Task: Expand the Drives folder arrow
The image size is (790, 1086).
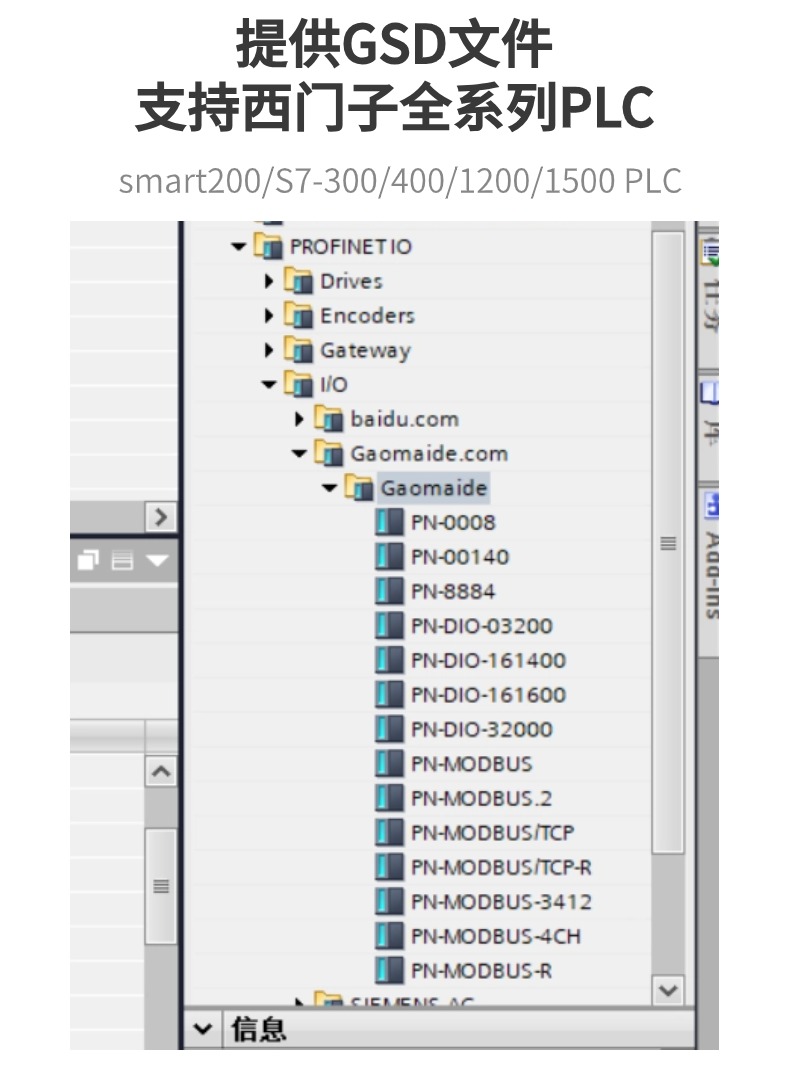Action: tap(269, 281)
